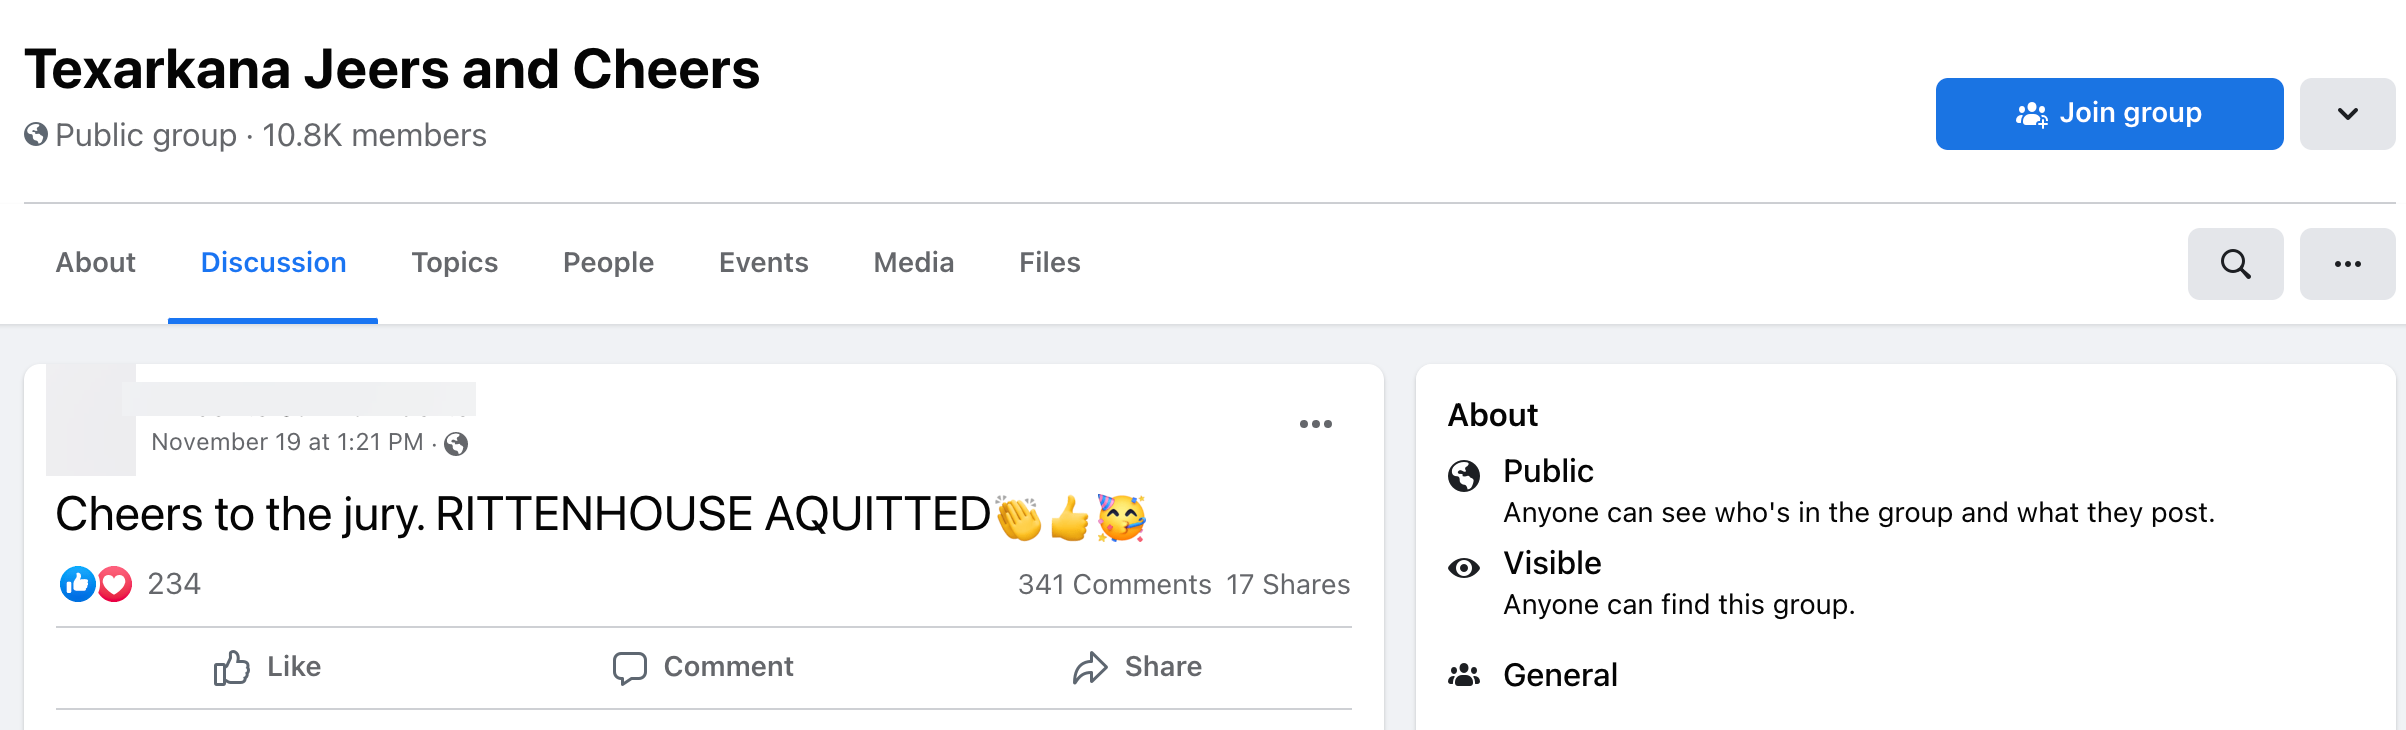The width and height of the screenshot is (2406, 730).
Task: Open the post options three-dot menu
Action: (1315, 424)
